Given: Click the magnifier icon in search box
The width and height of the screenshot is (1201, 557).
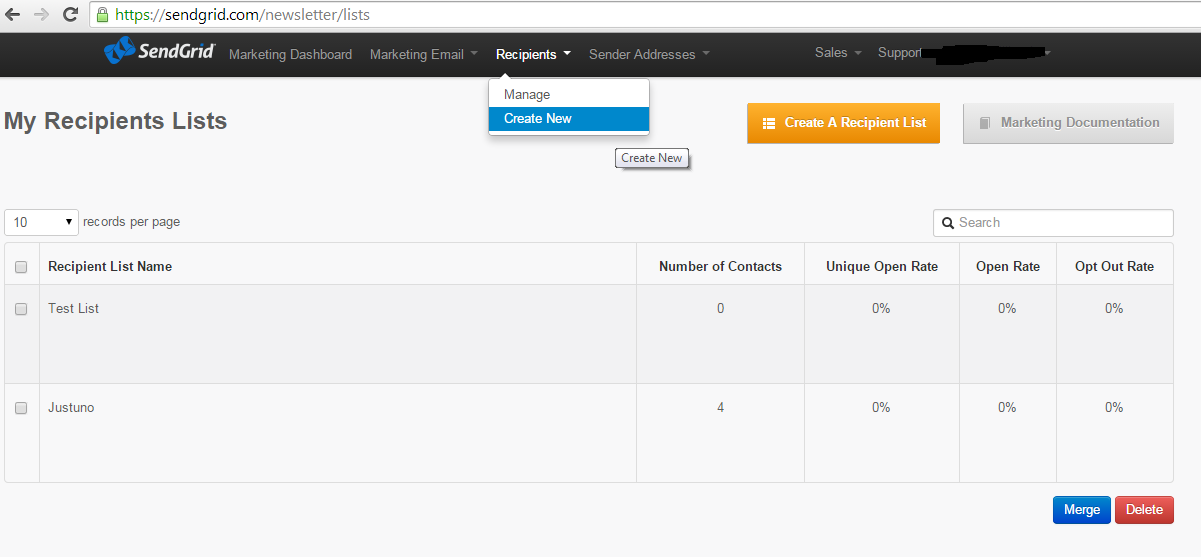Looking at the screenshot, I should coord(947,223).
